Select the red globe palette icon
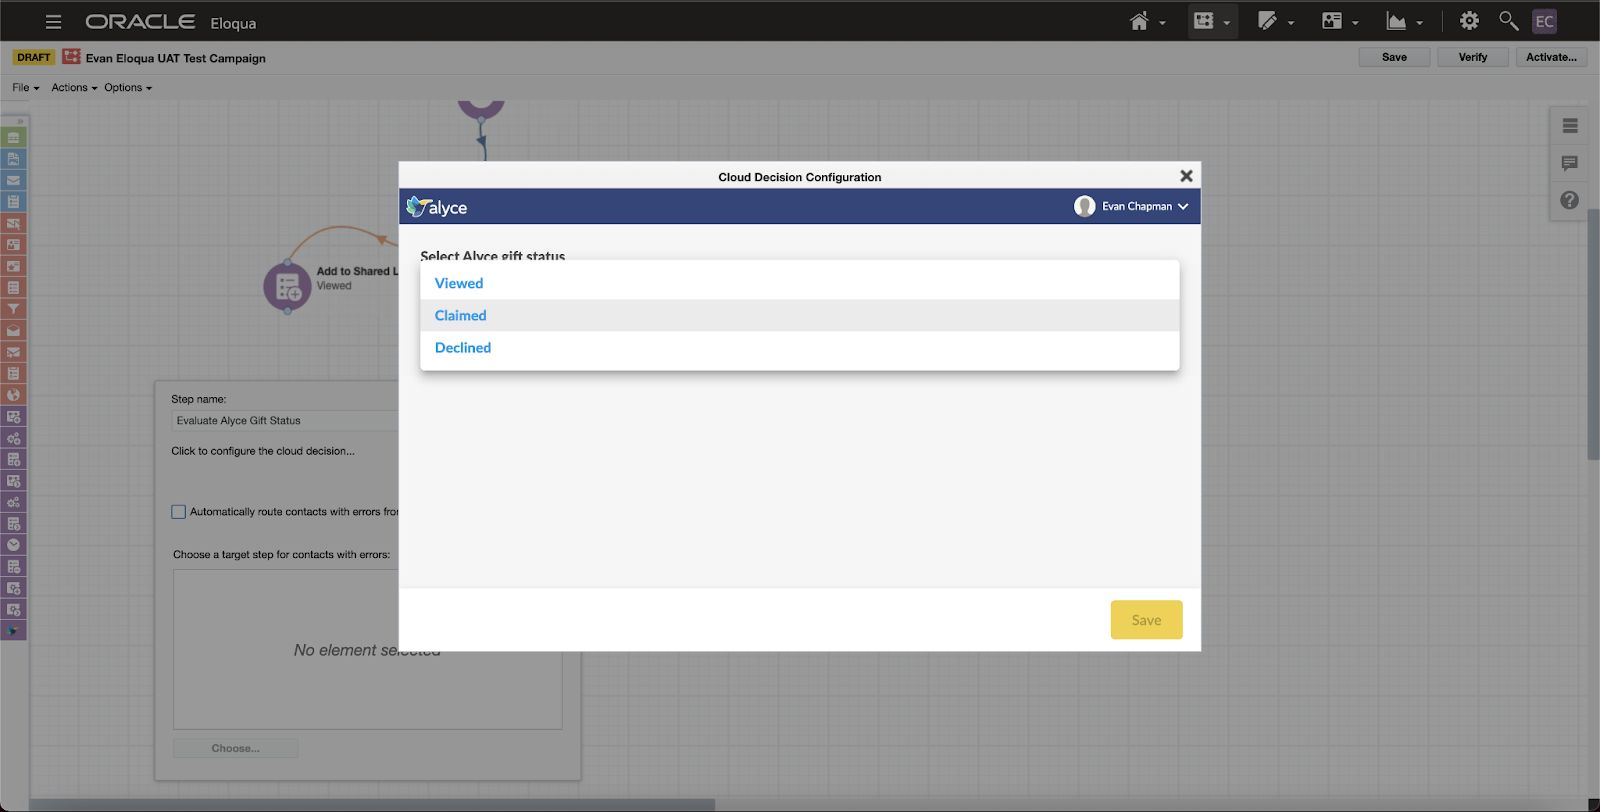The height and width of the screenshot is (812, 1600). (x=14, y=395)
